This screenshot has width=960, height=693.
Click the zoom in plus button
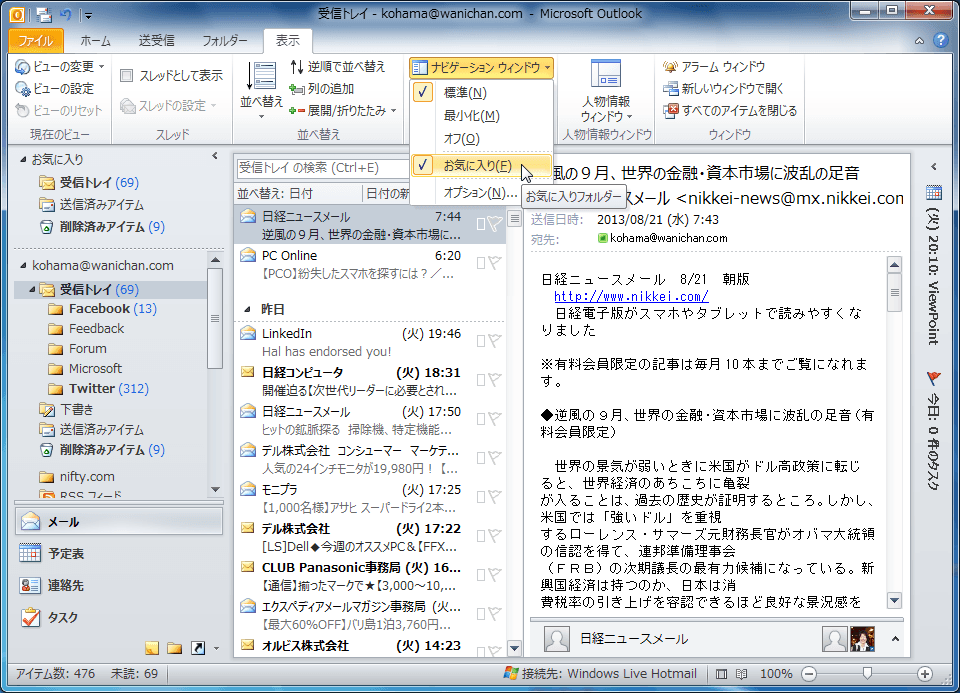[924, 674]
